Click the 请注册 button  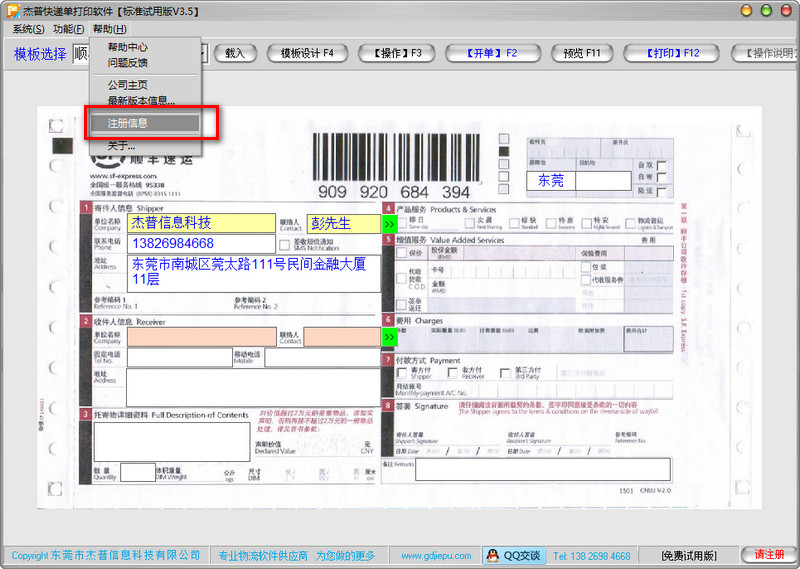pyautogui.click(x=769, y=555)
